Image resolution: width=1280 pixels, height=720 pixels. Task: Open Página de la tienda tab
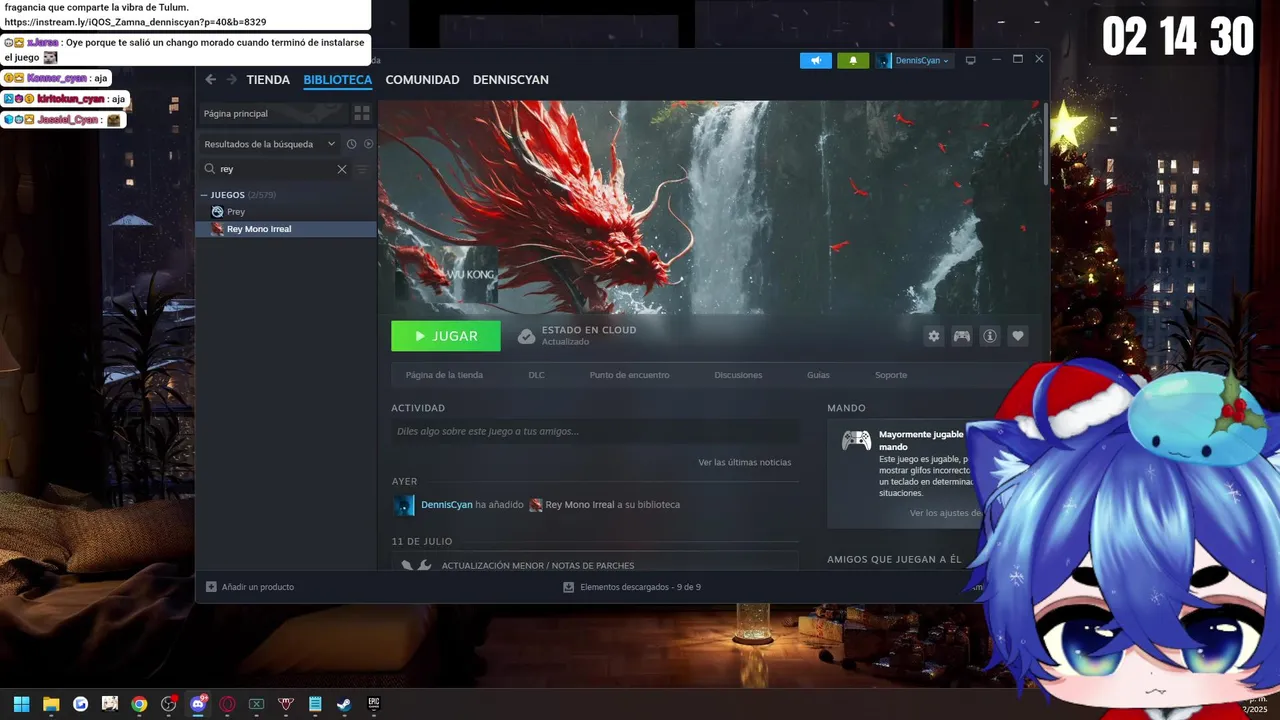pos(444,375)
